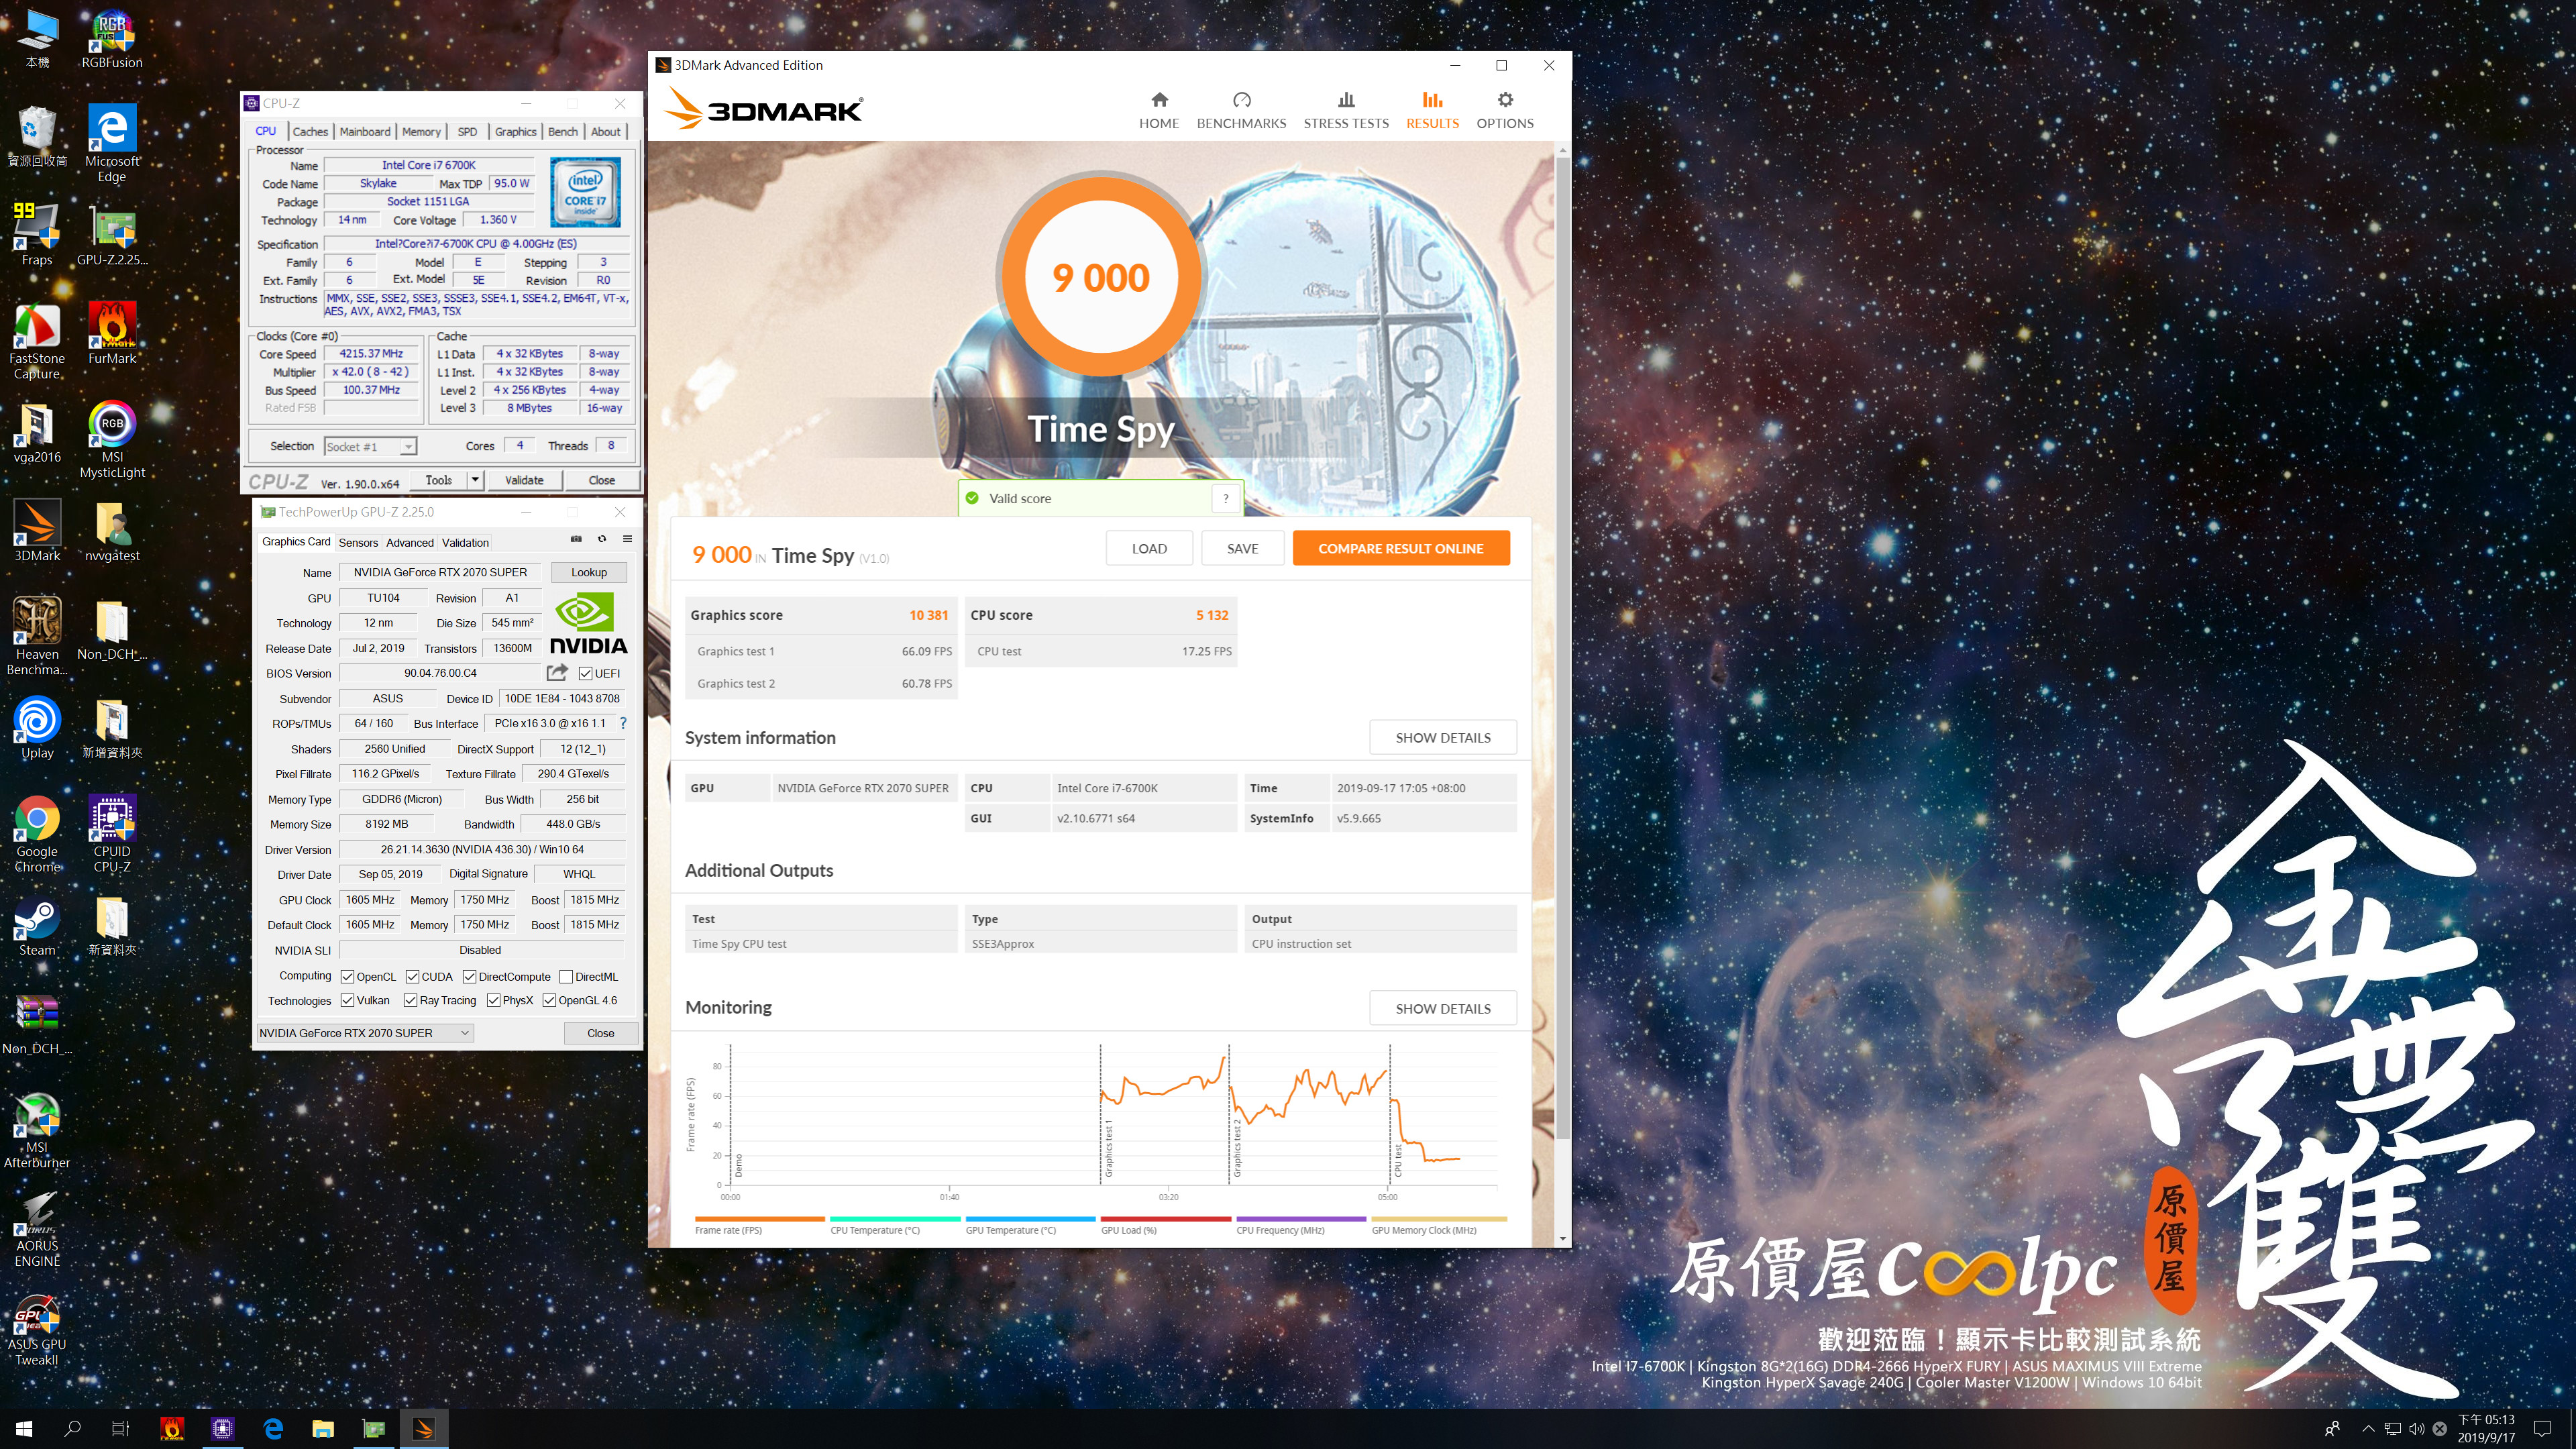The width and height of the screenshot is (2576, 1449).
Task: Toggle the DirectCompute checkbox
Action: 469,976
